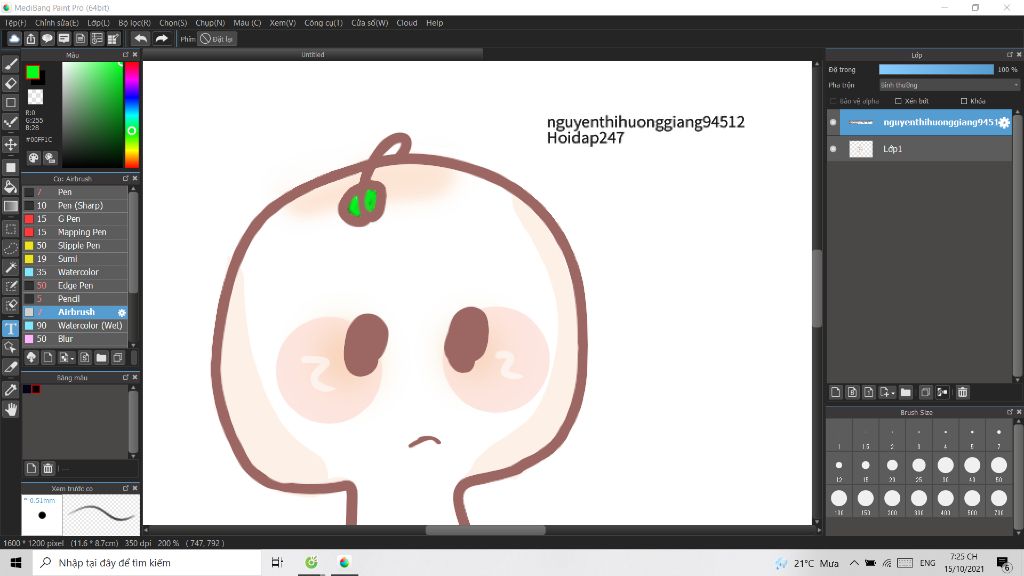Delete palette color with trash icon in Bảng màu
Screen dimensions: 1024x576
point(48,468)
